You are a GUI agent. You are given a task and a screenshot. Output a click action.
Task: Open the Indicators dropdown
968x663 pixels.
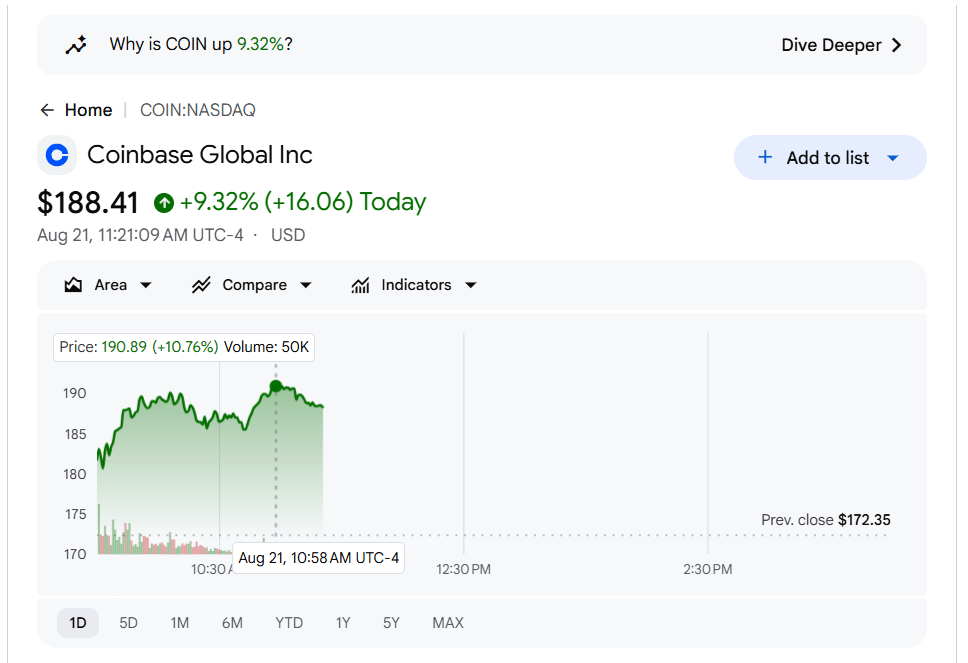(414, 285)
